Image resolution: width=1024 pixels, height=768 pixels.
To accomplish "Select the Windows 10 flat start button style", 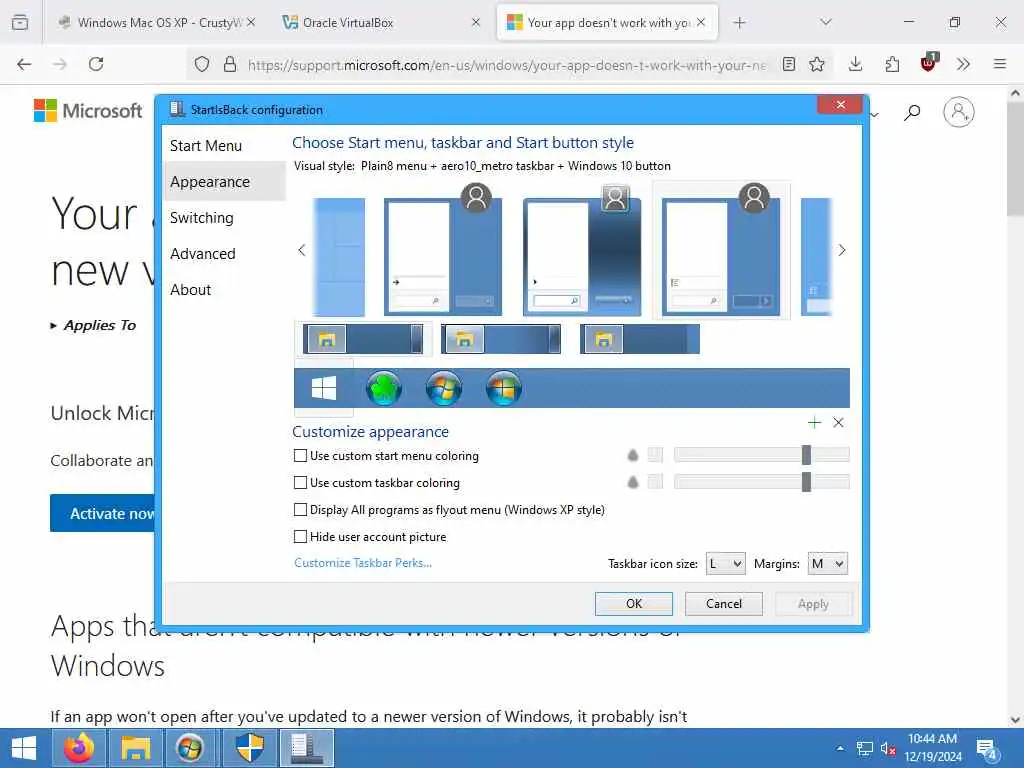I will coord(324,389).
